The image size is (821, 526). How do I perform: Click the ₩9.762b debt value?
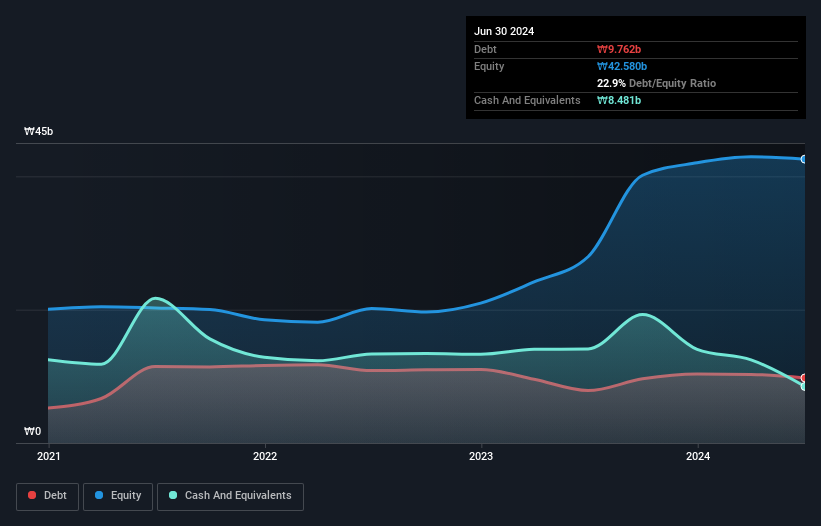(x=619, y=49)
